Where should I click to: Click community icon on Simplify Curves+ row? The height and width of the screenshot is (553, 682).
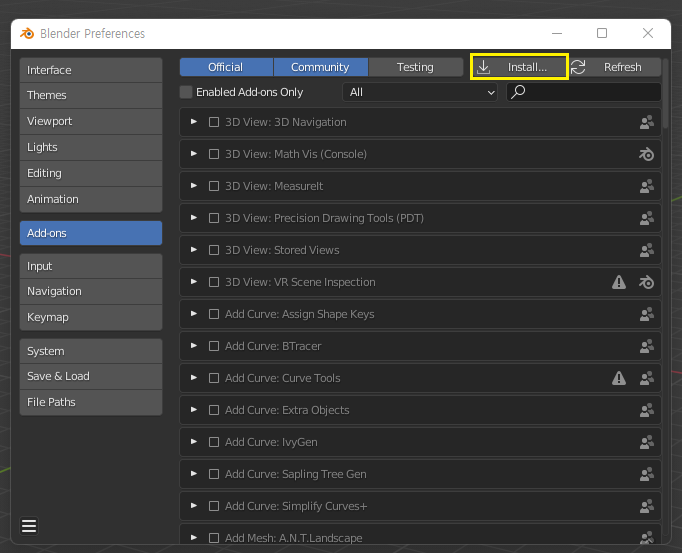pos(646,506)
